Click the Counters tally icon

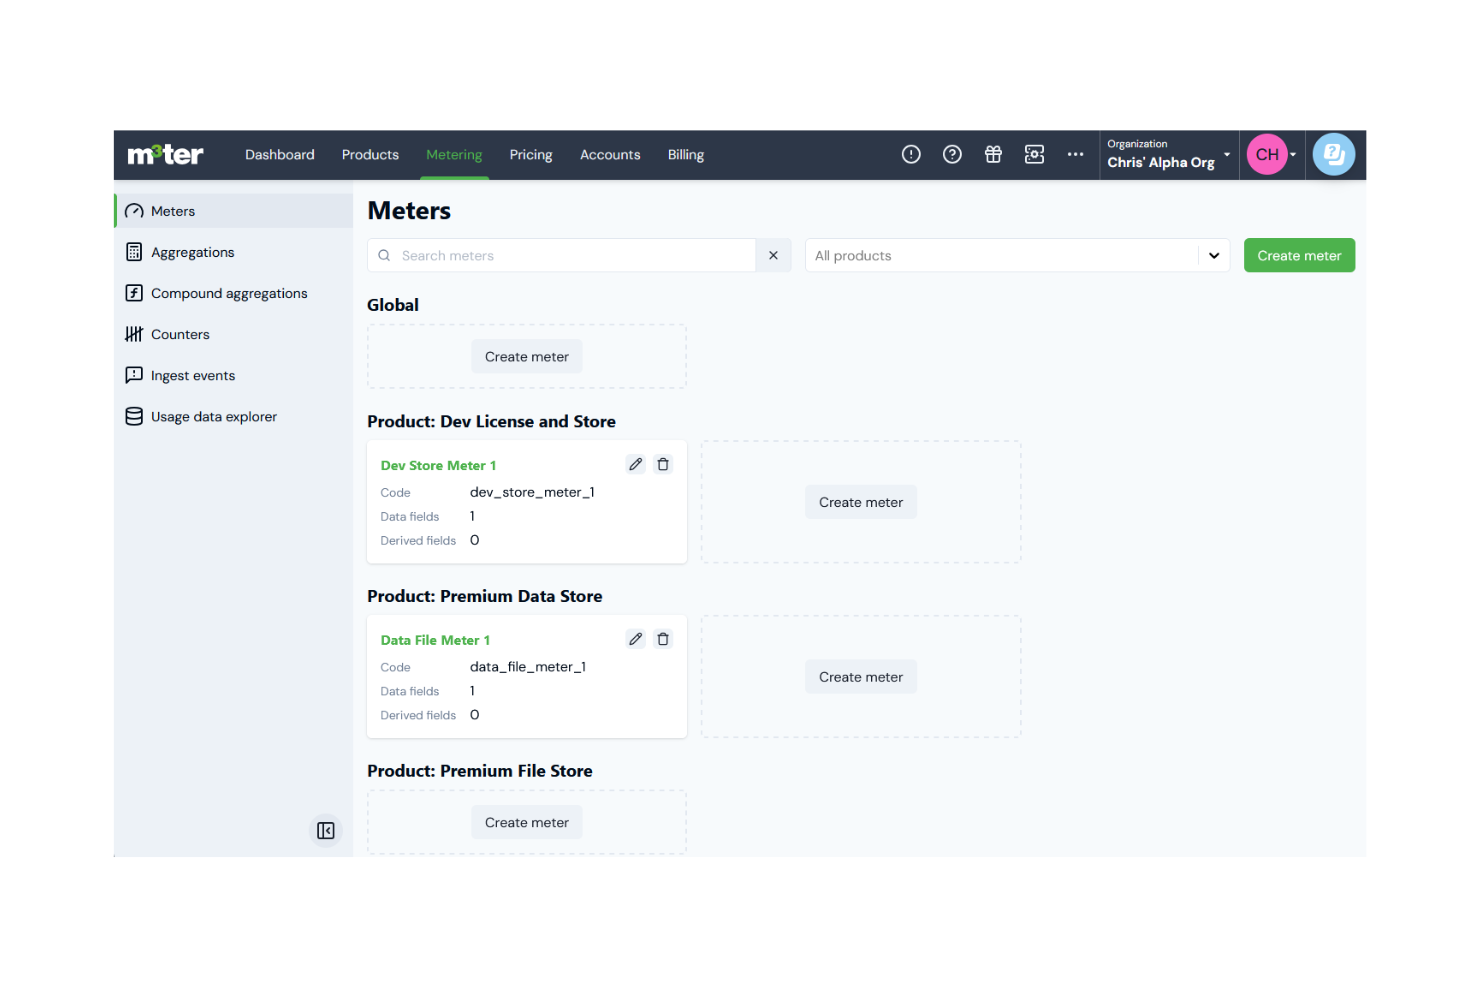tap(134, 334)
